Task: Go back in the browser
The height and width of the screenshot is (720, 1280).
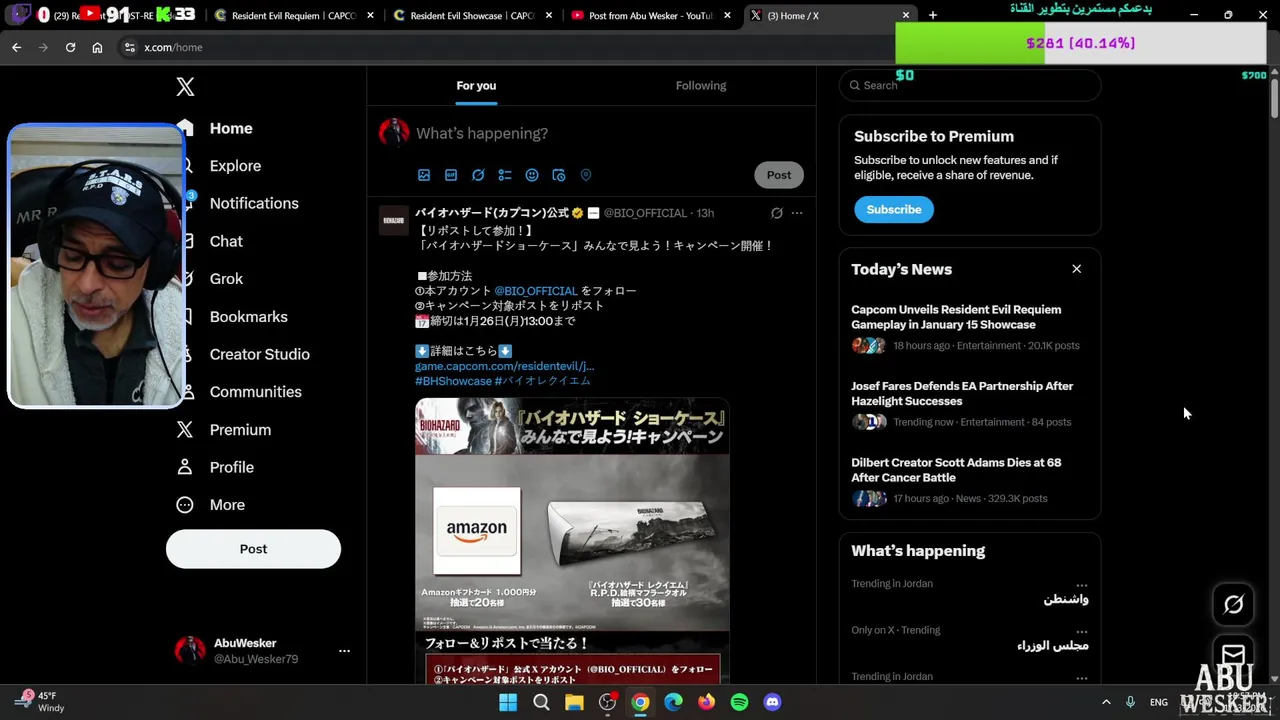Action: [x=16, y=47]
